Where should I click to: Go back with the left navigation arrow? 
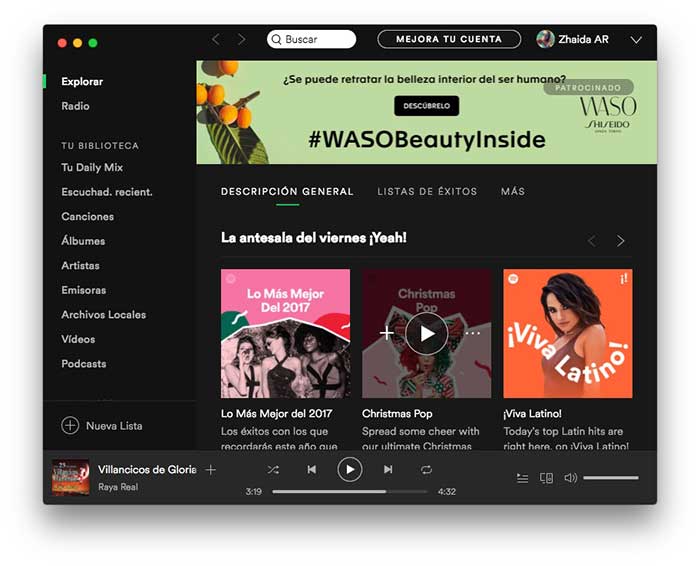click(x=216, y=39)
